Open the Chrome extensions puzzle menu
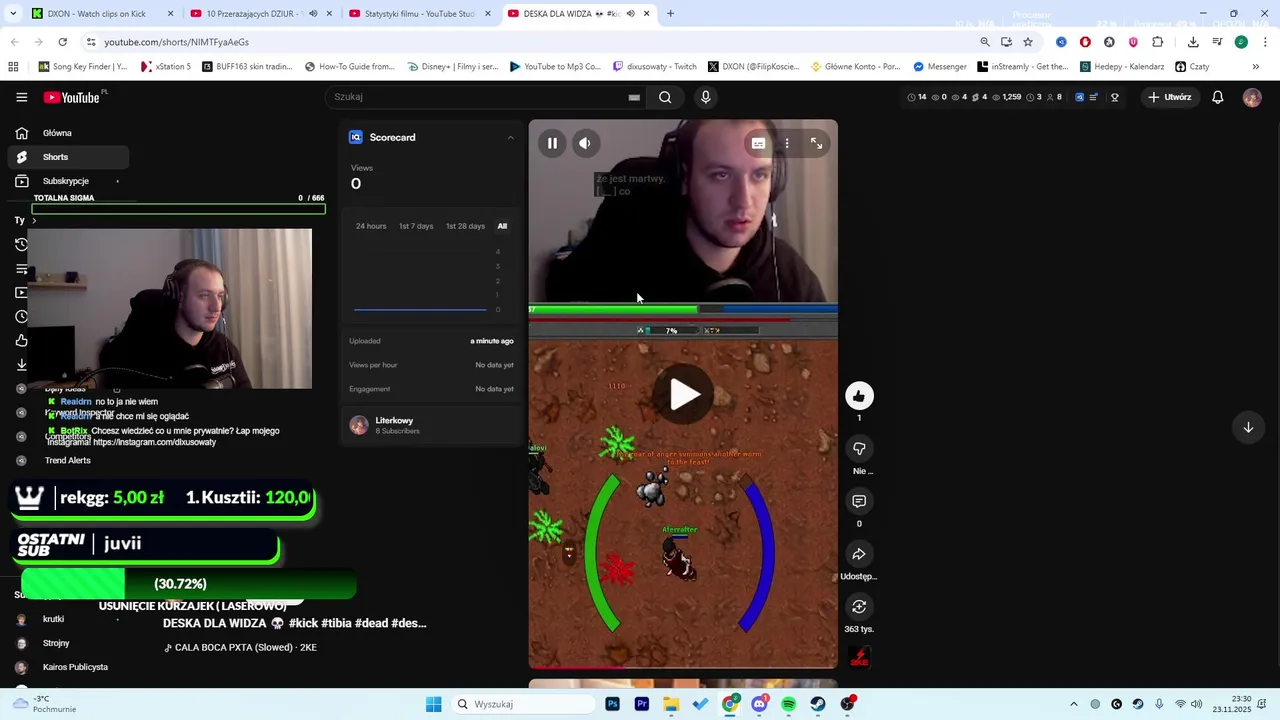 [x=1157, y=42]
